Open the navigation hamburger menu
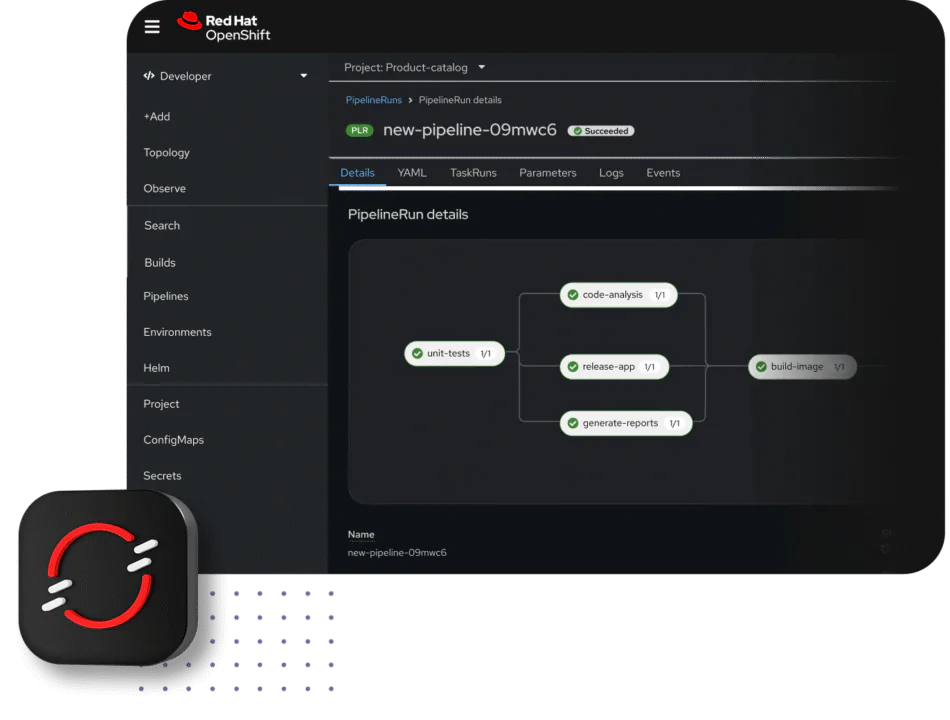The height and width of the screenshot is (720, 950). 152,26
